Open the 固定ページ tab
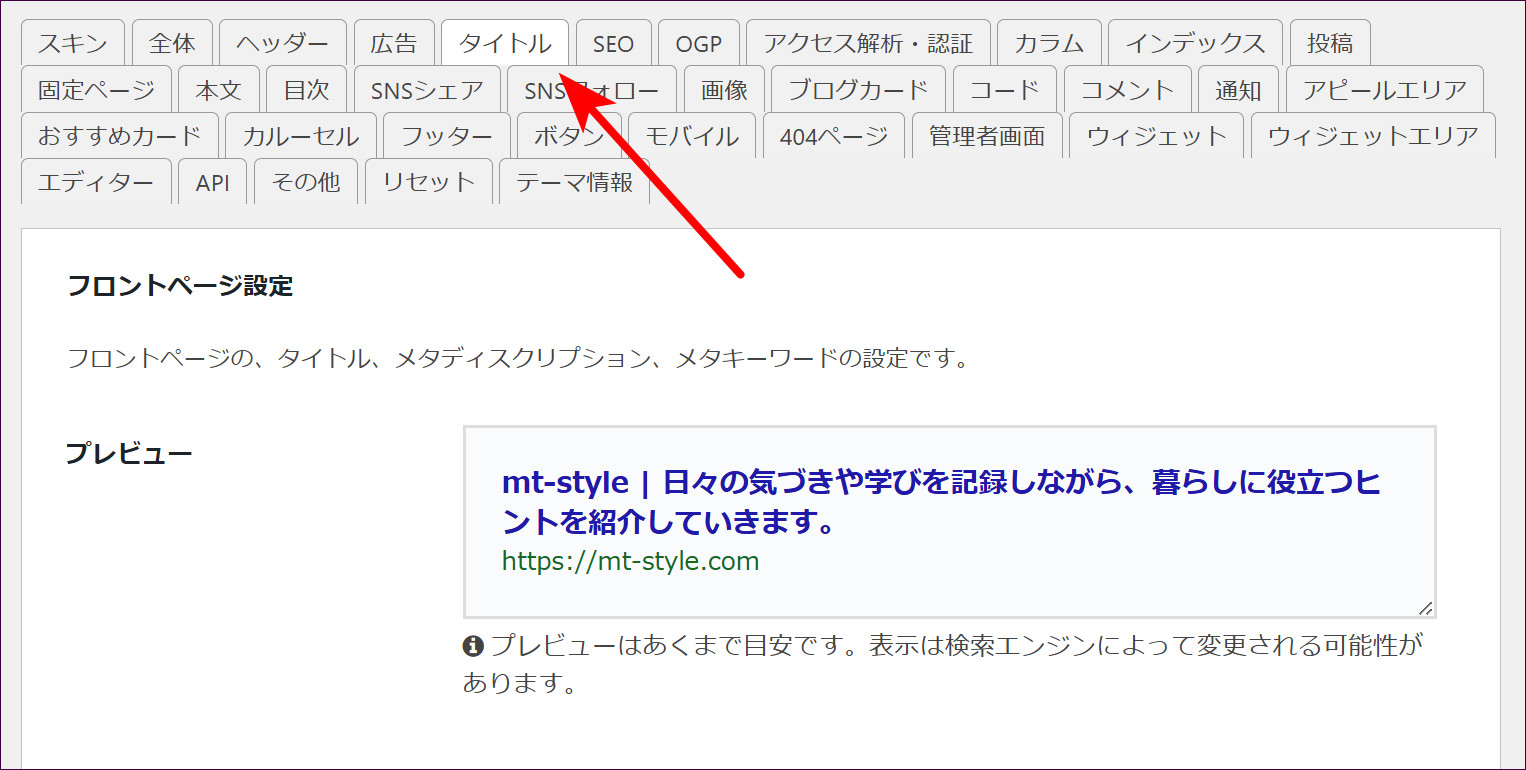The width and height of the screenshot is (1526, 770). coord(96,90)
